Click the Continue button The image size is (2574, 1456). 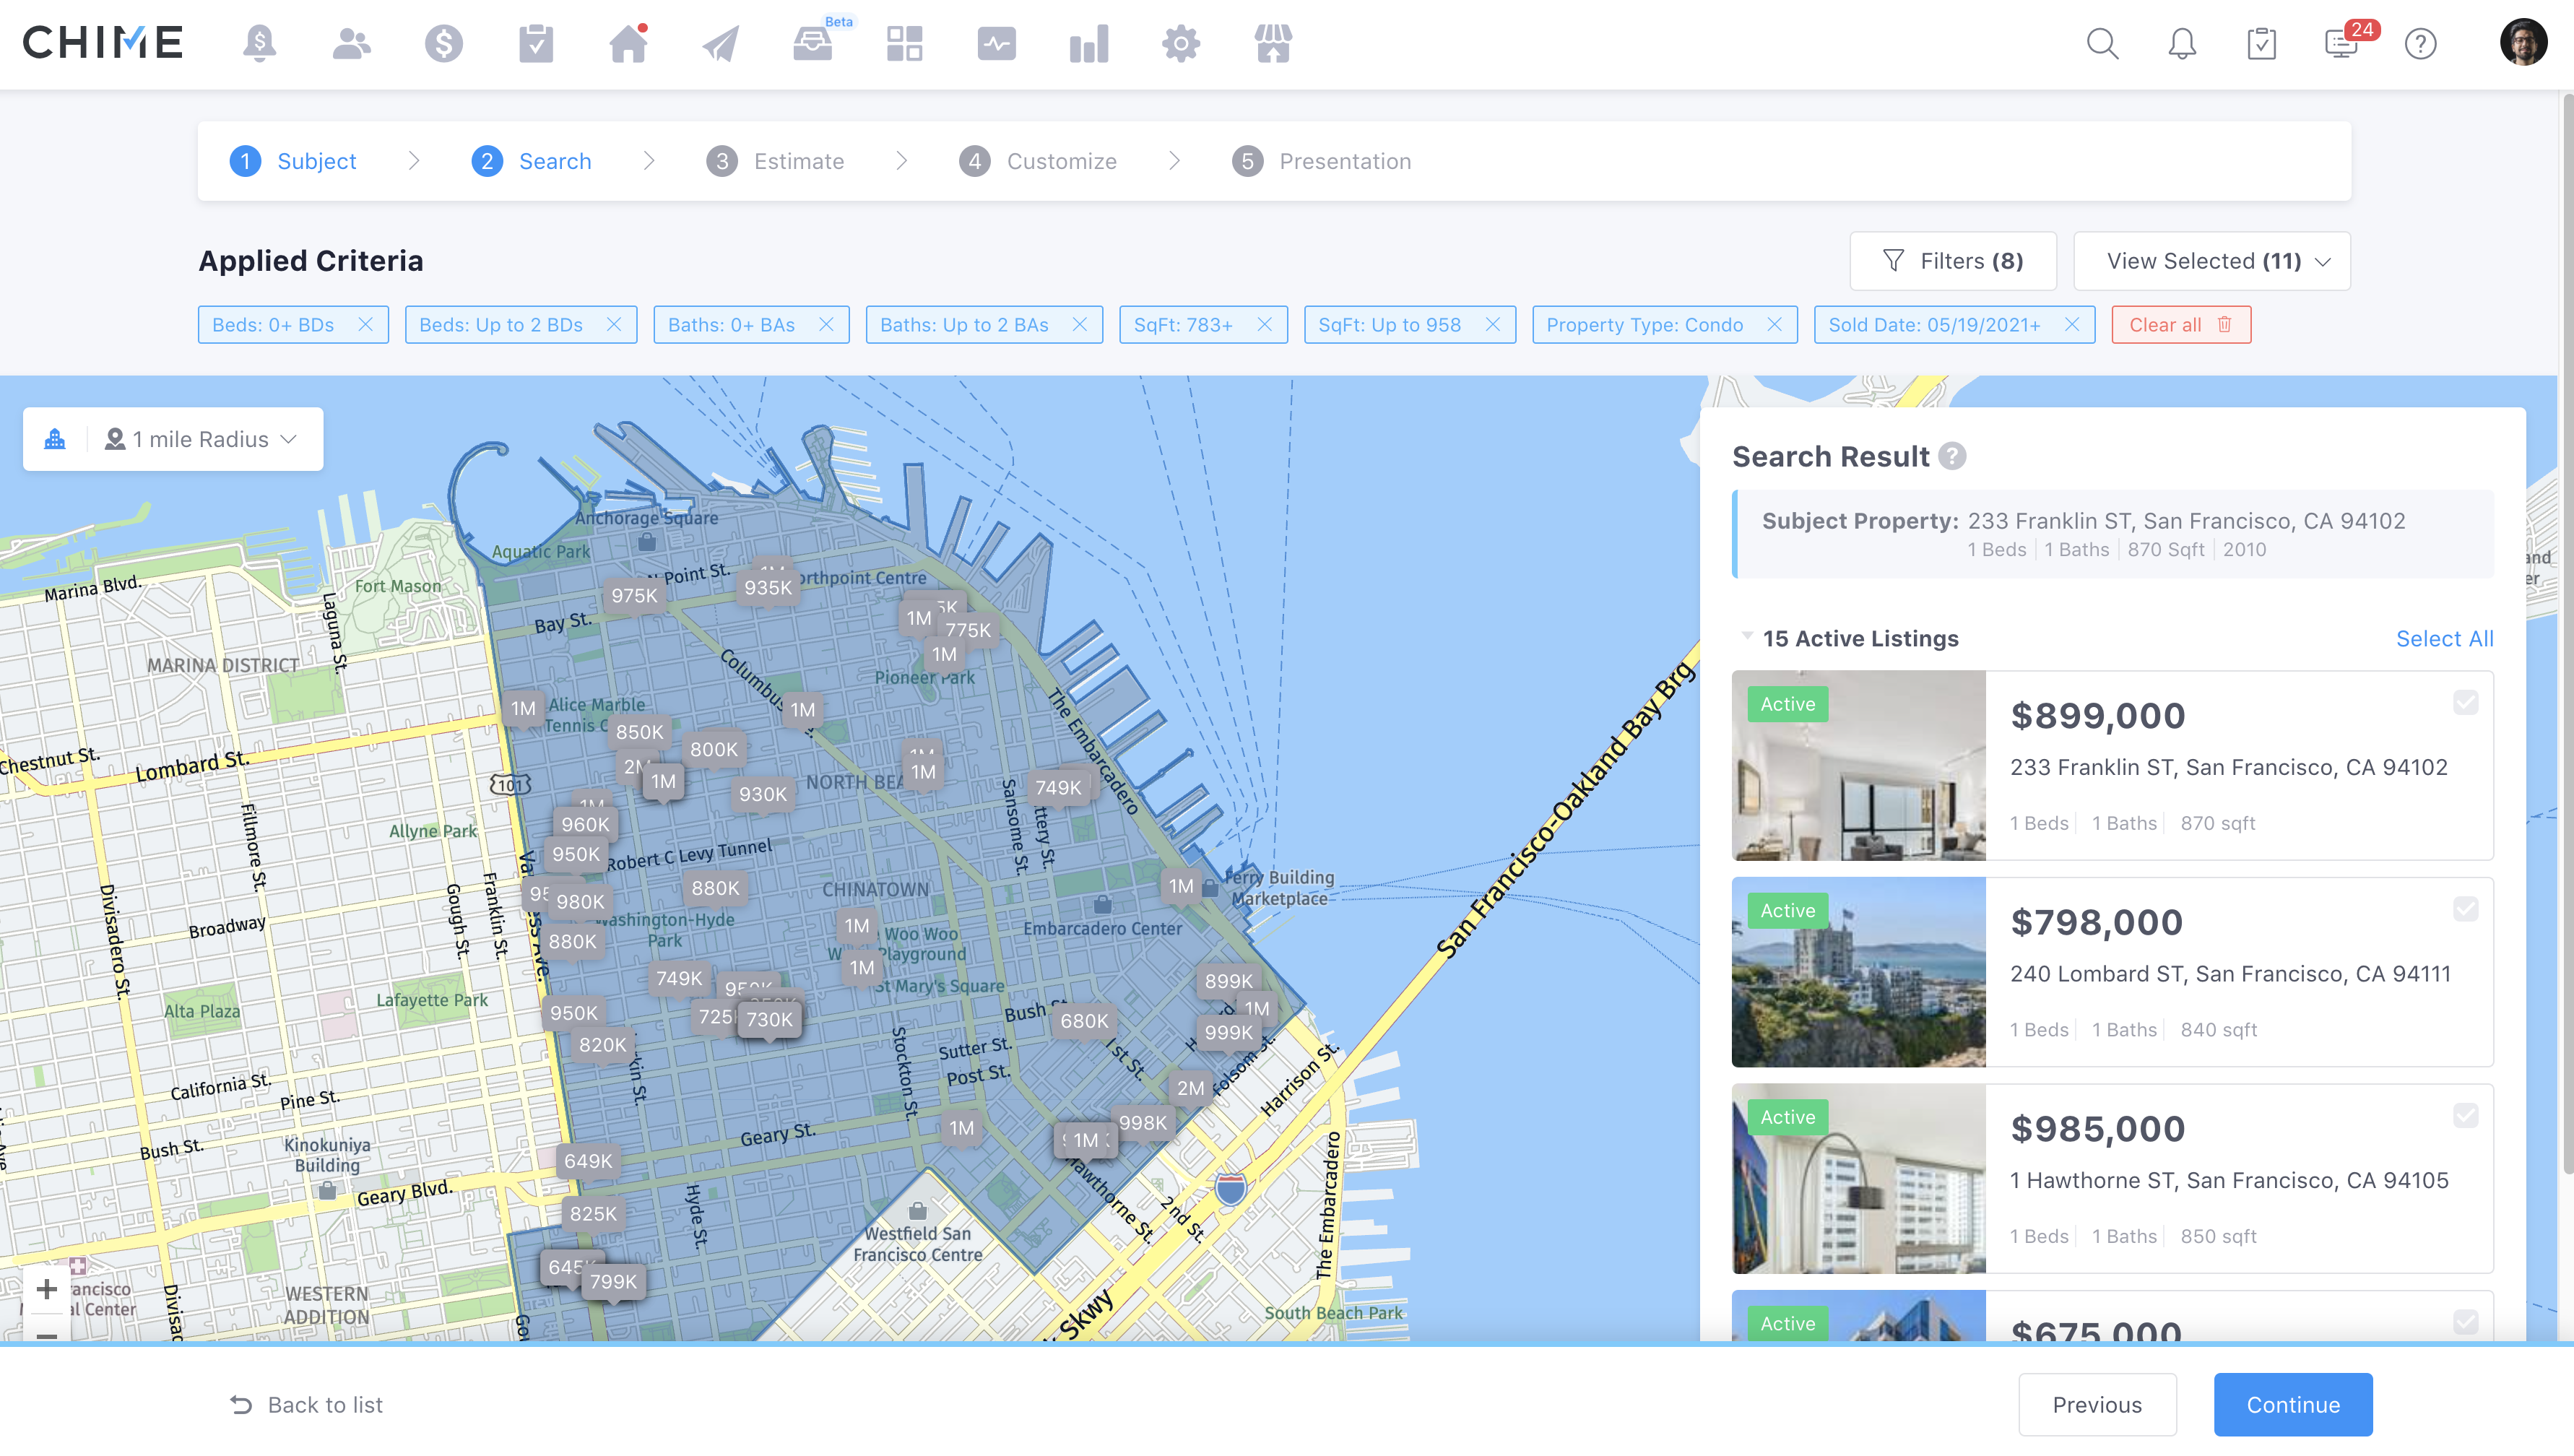point(2293,1405)
